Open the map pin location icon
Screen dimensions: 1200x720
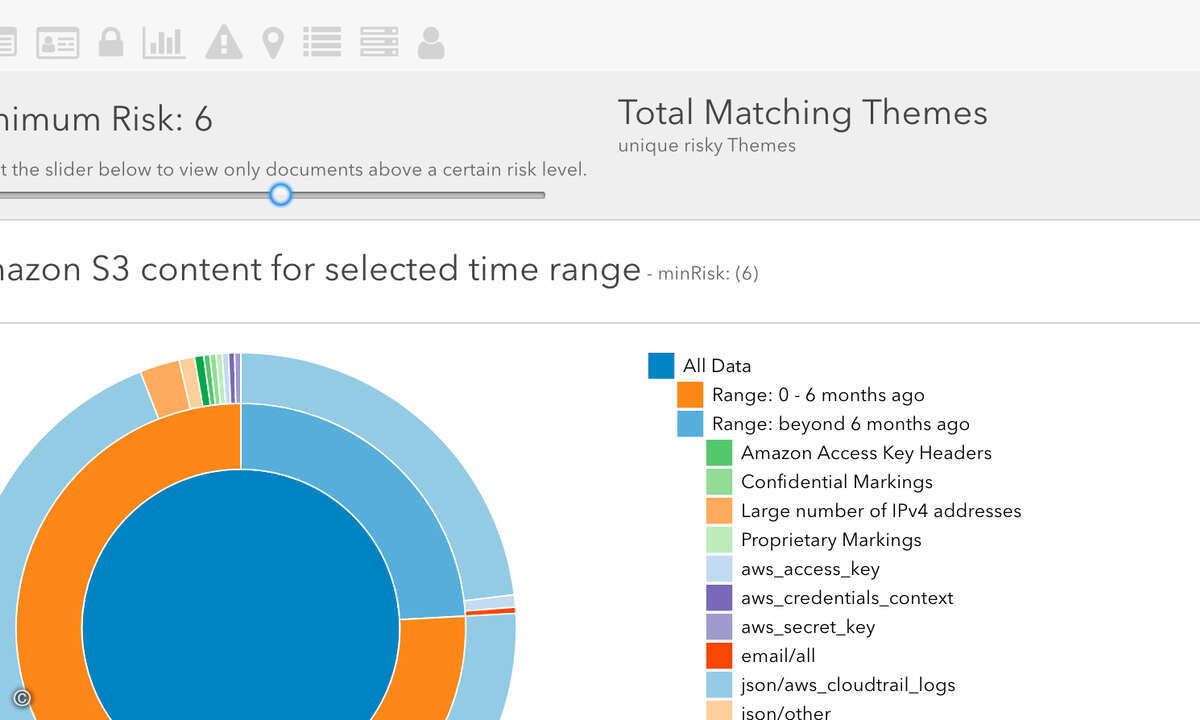tap(273, 43)
